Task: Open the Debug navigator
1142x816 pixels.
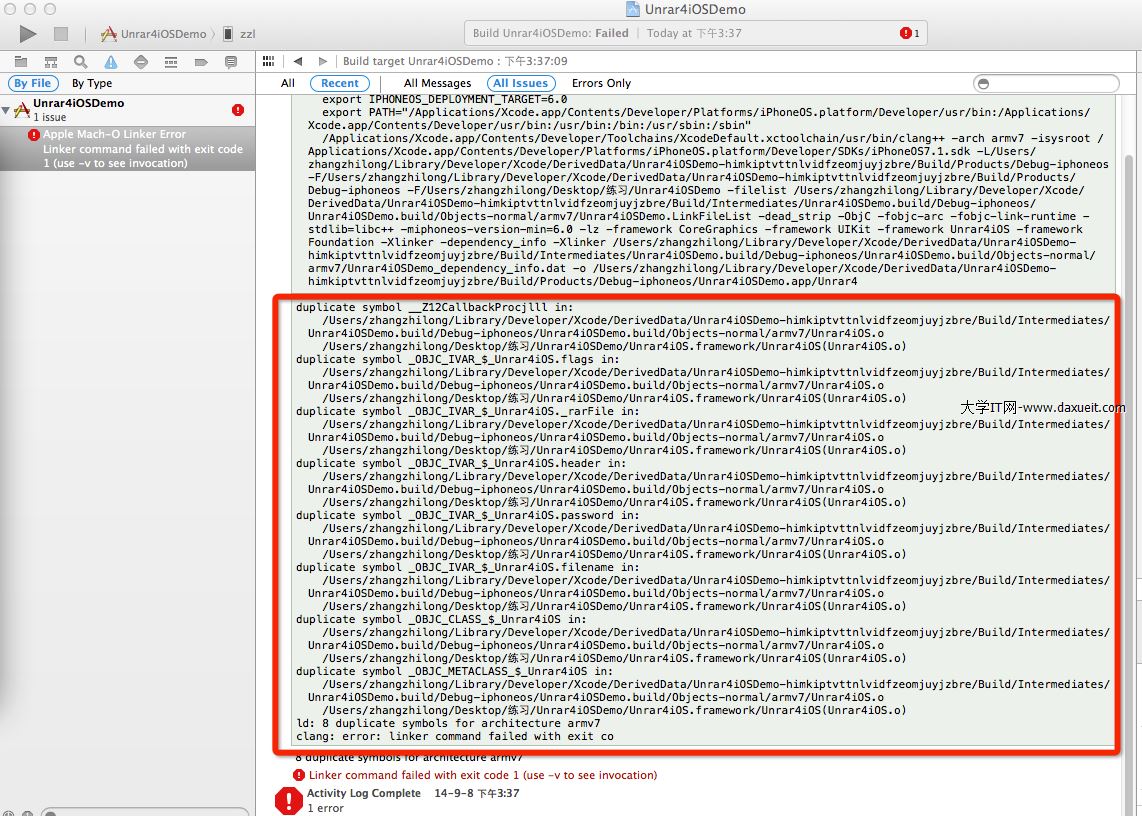Action: point(171,62)
